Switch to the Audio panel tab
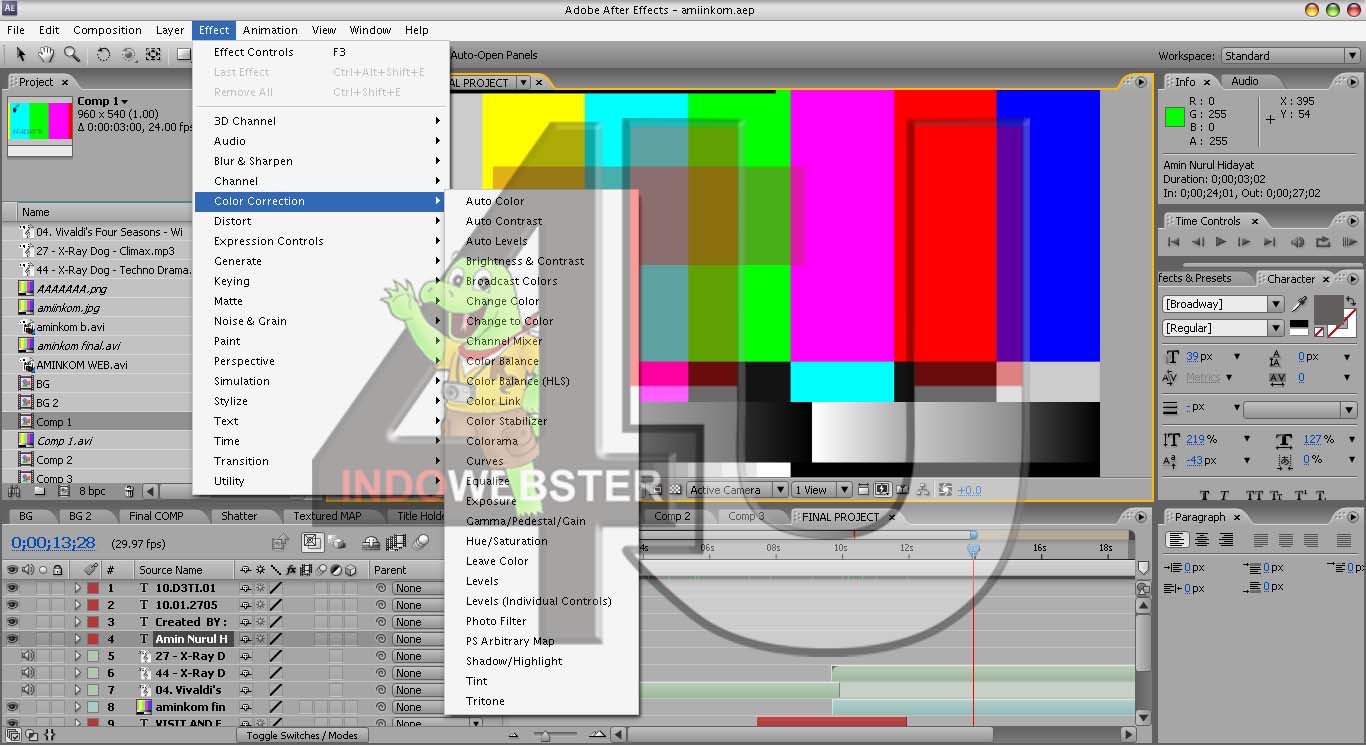The image size is (1366, 747). (x=1245, y=81)
